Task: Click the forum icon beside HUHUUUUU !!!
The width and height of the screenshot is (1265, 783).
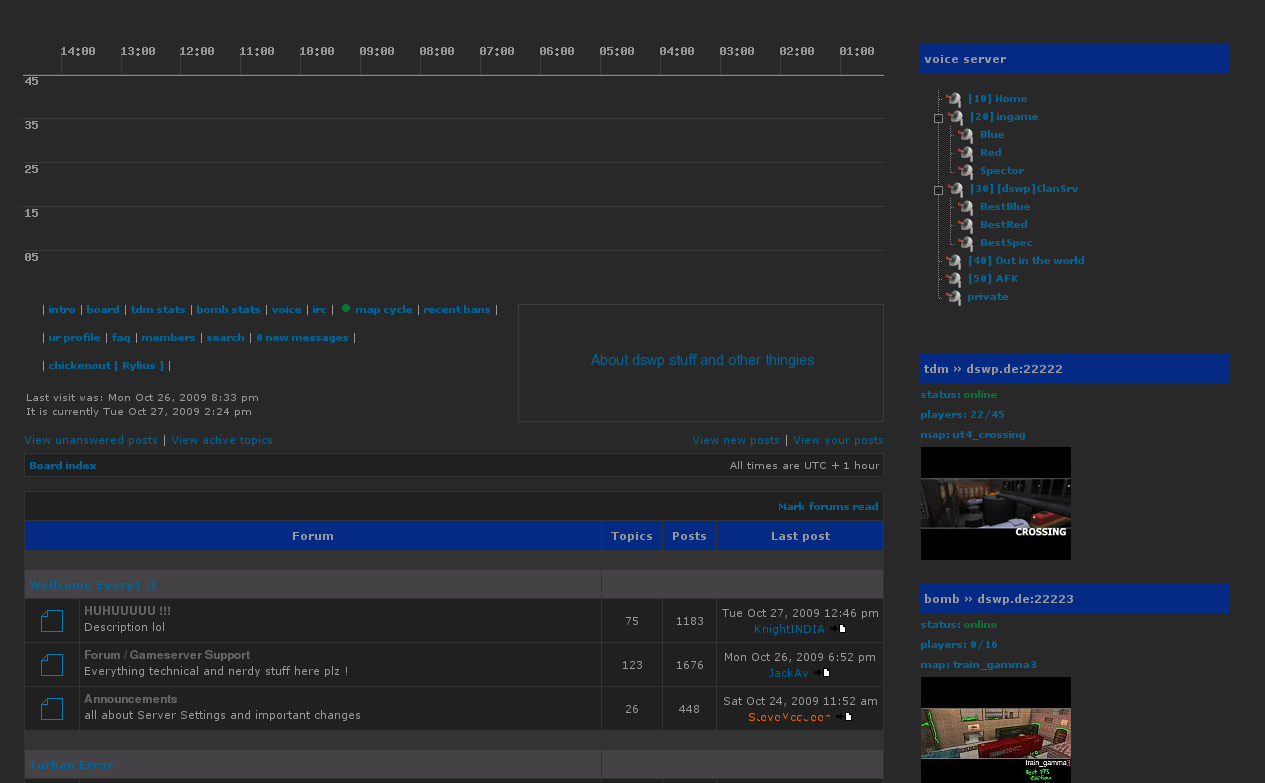Action: tap(52, 621)
